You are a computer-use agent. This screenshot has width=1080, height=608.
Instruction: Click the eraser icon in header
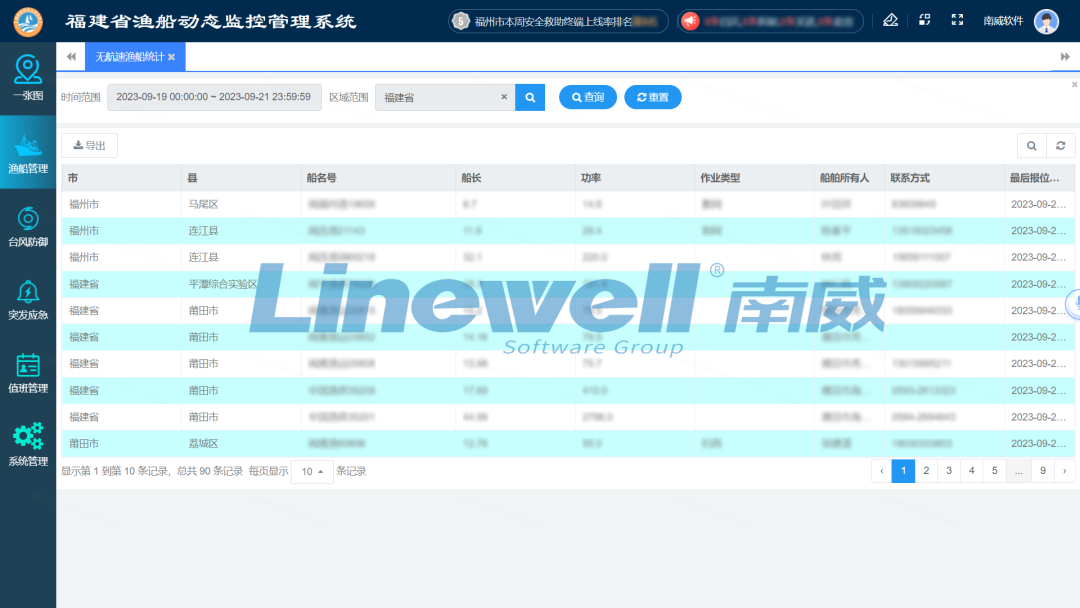click(x=891, y=20)
